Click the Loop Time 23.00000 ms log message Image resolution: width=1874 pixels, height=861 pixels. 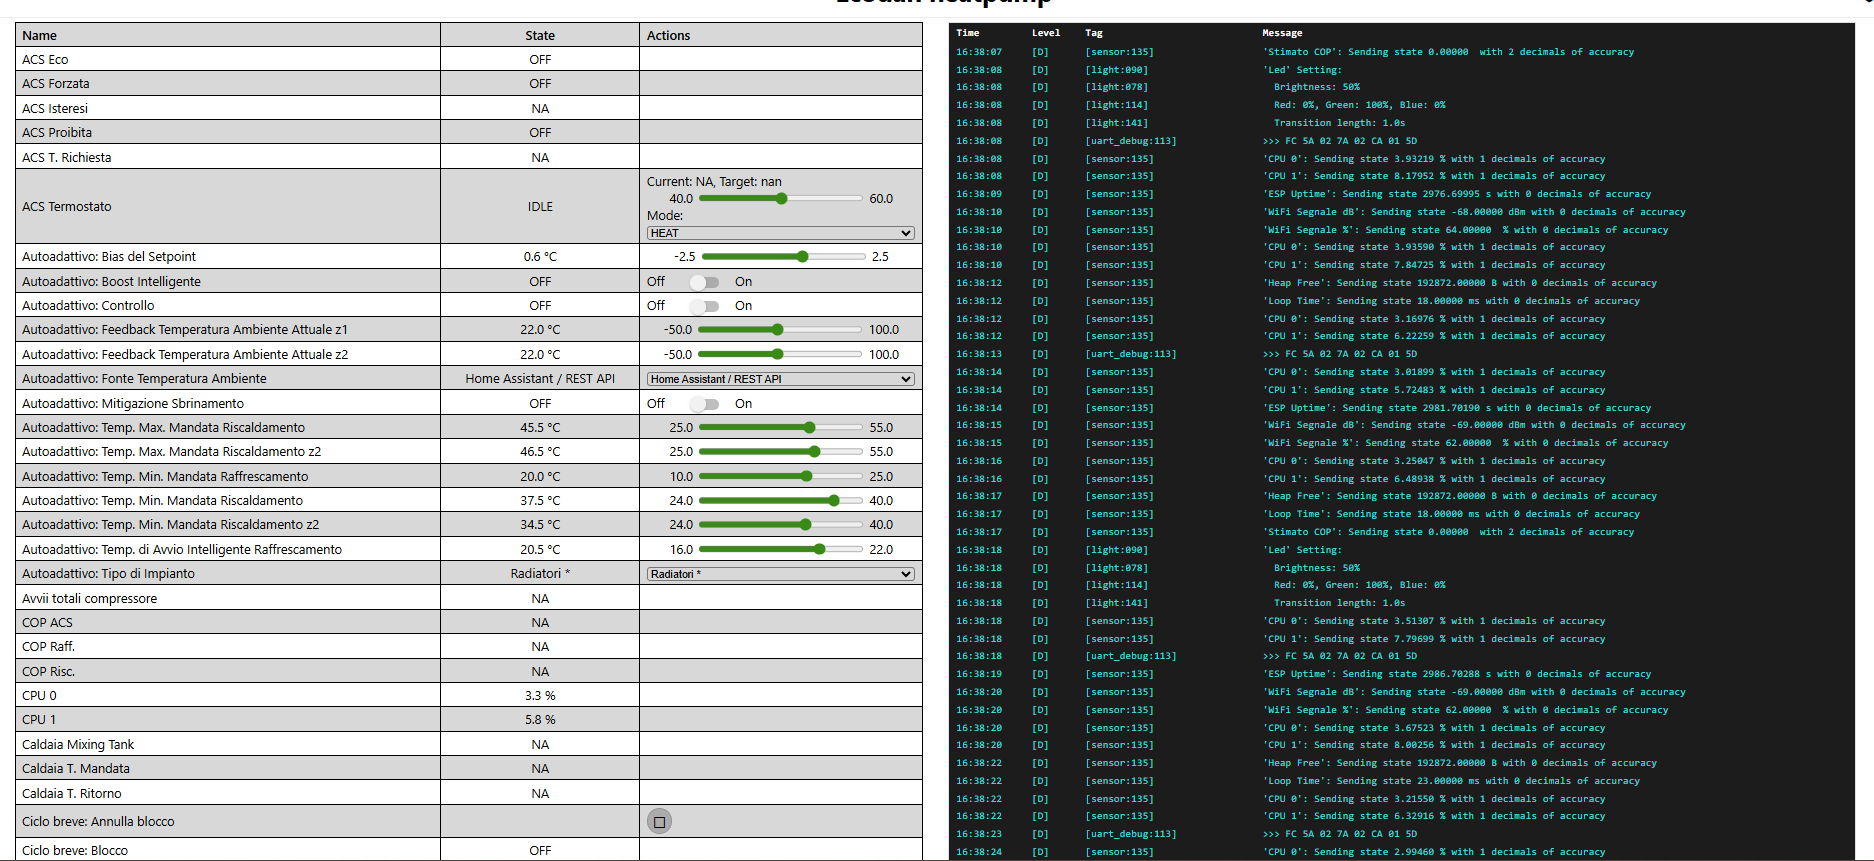(x=1451, y=781)
